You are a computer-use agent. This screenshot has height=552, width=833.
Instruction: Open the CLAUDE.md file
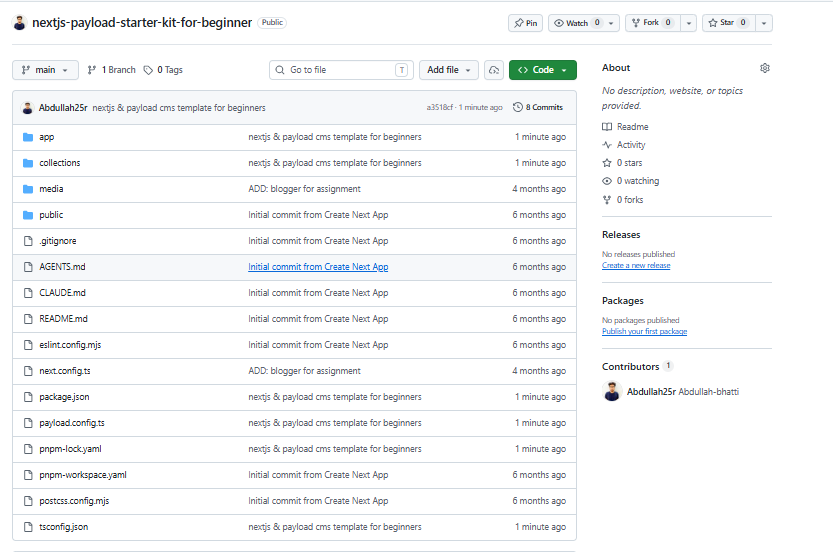click(x=62, y=293)
